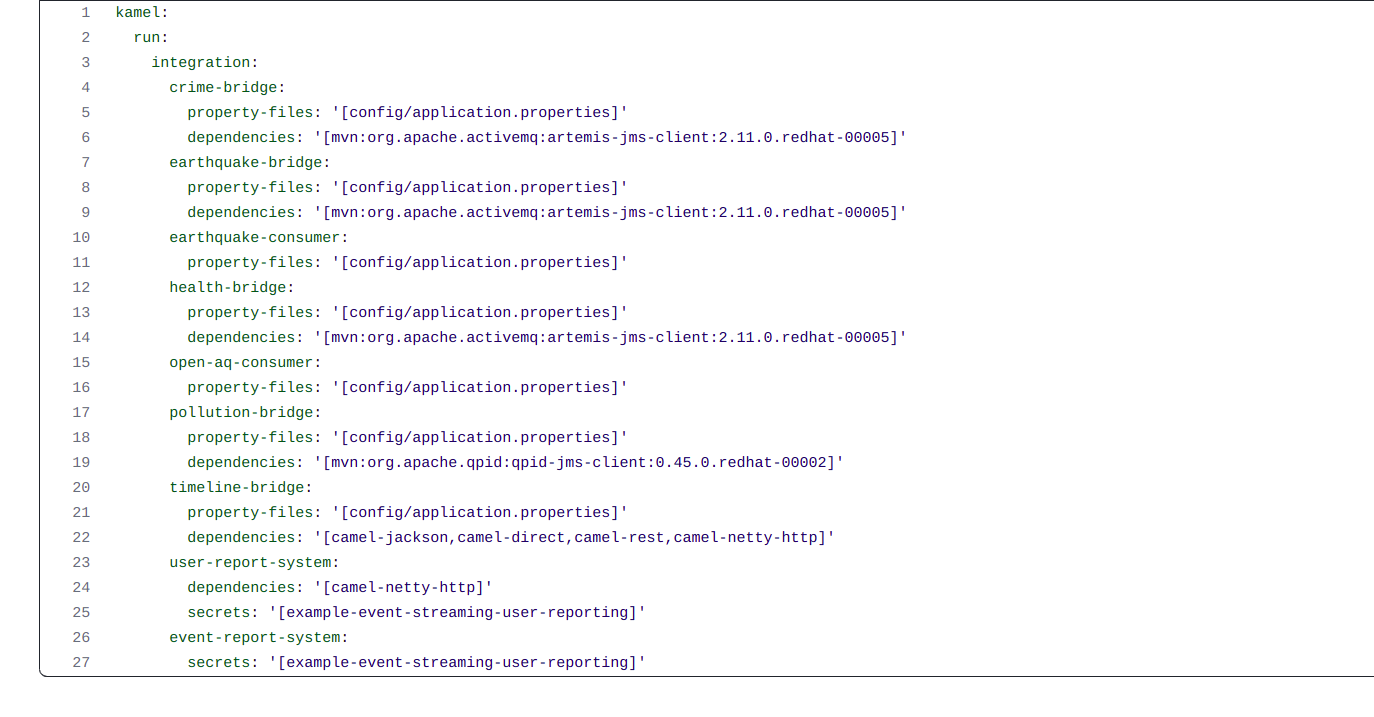Click the artemis-jms-client dependency on line 14
1374x717 pixels.
[610, 337]
